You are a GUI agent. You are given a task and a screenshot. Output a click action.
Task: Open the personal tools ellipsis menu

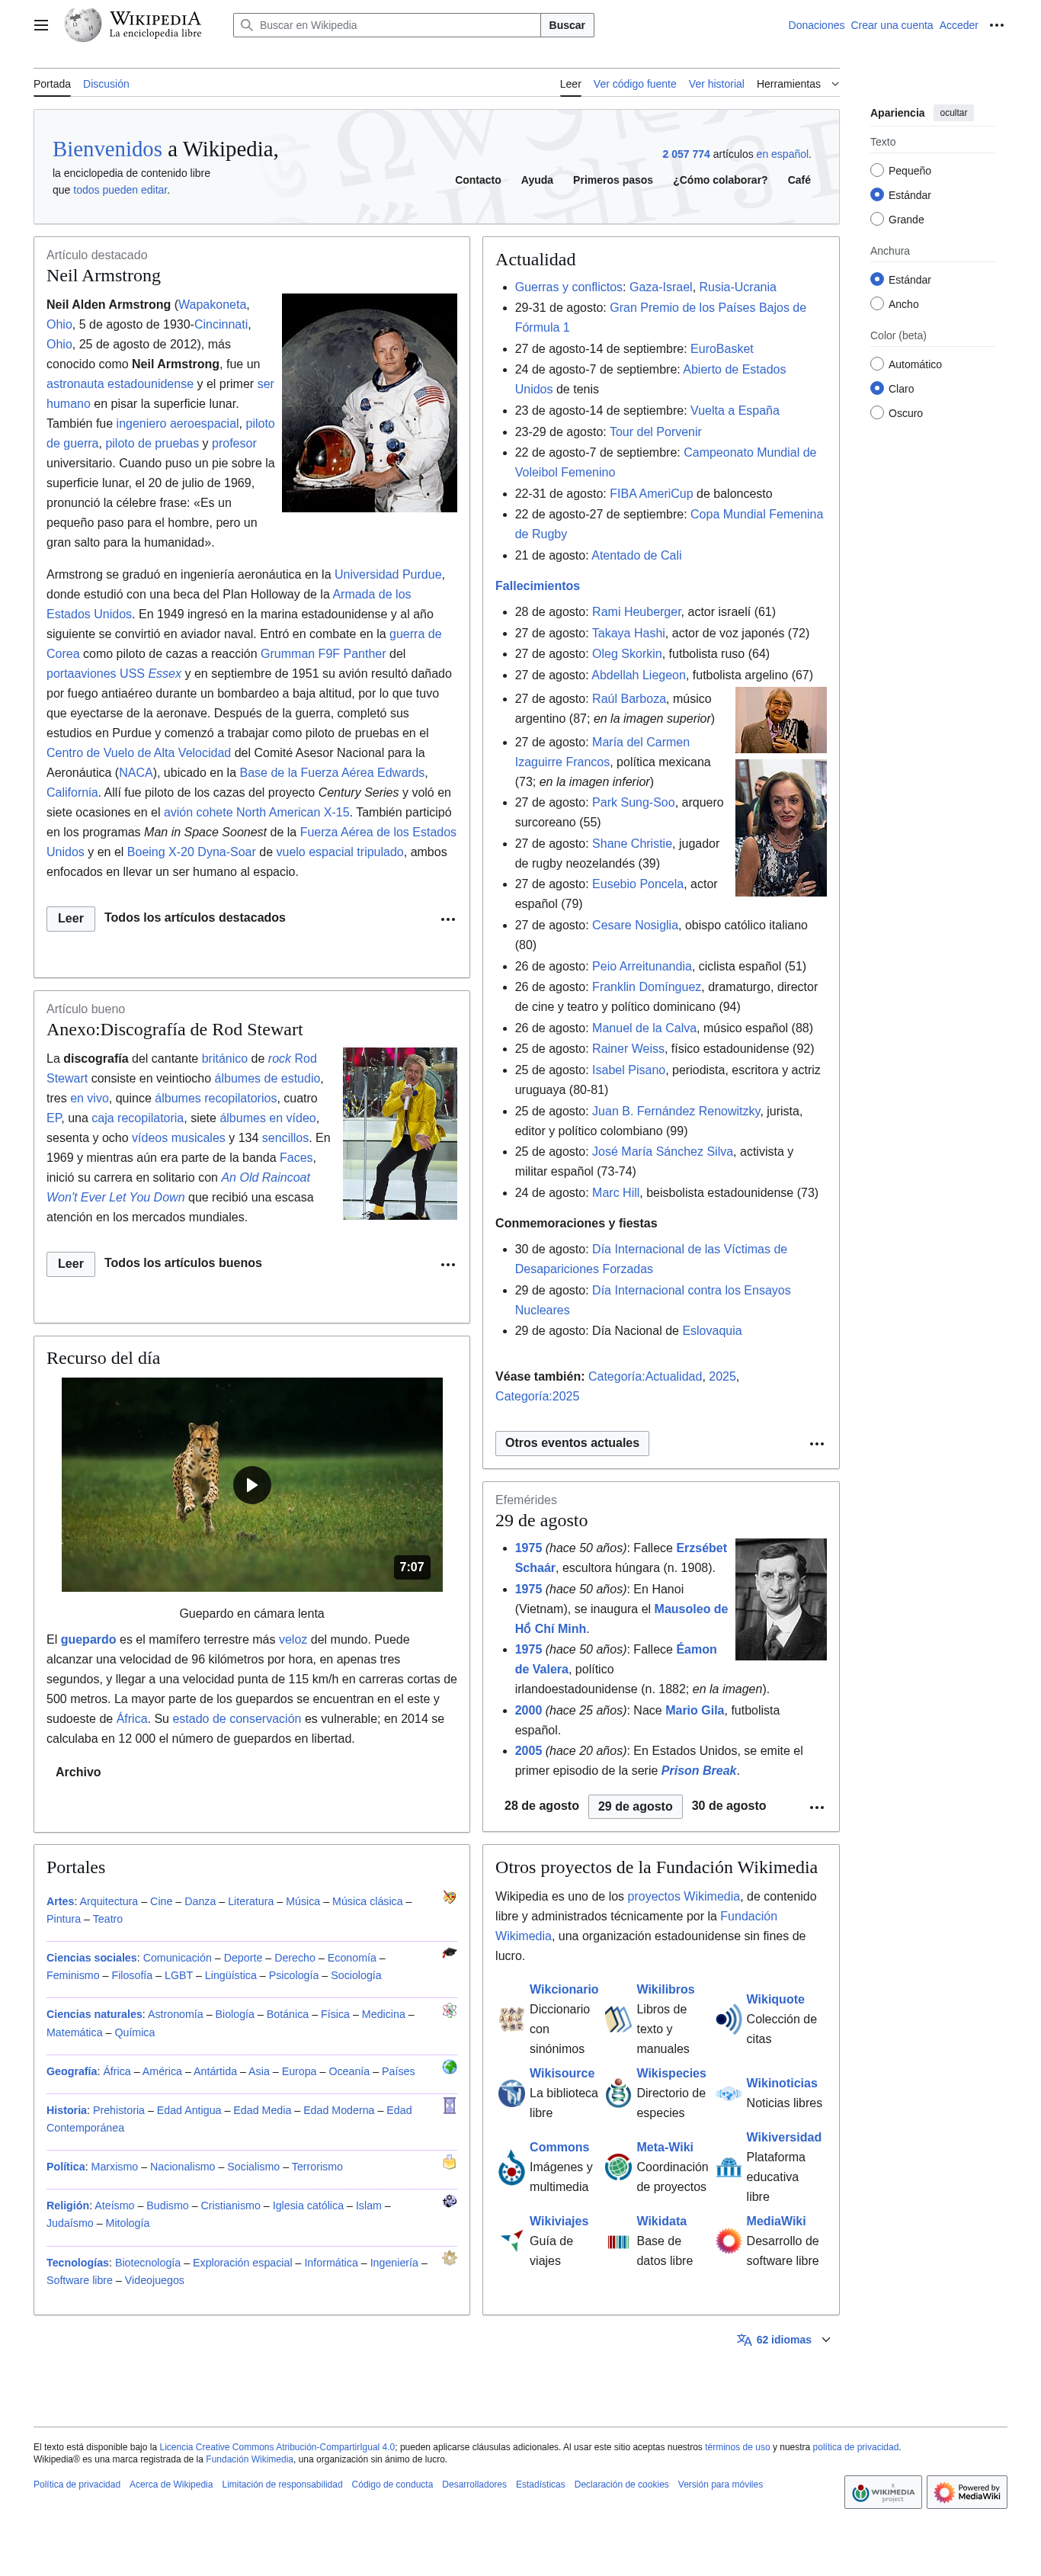pyautogui.click(x=996, y=25)
